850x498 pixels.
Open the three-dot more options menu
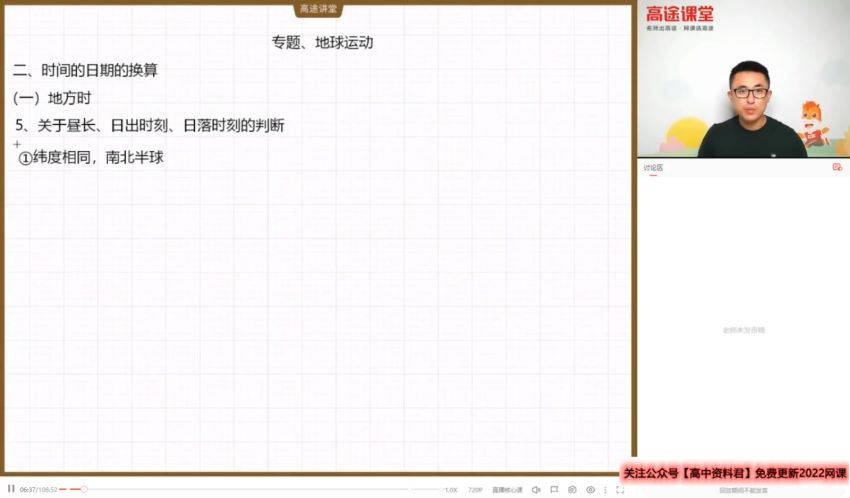pyautogui.click(x=606, y=490)
